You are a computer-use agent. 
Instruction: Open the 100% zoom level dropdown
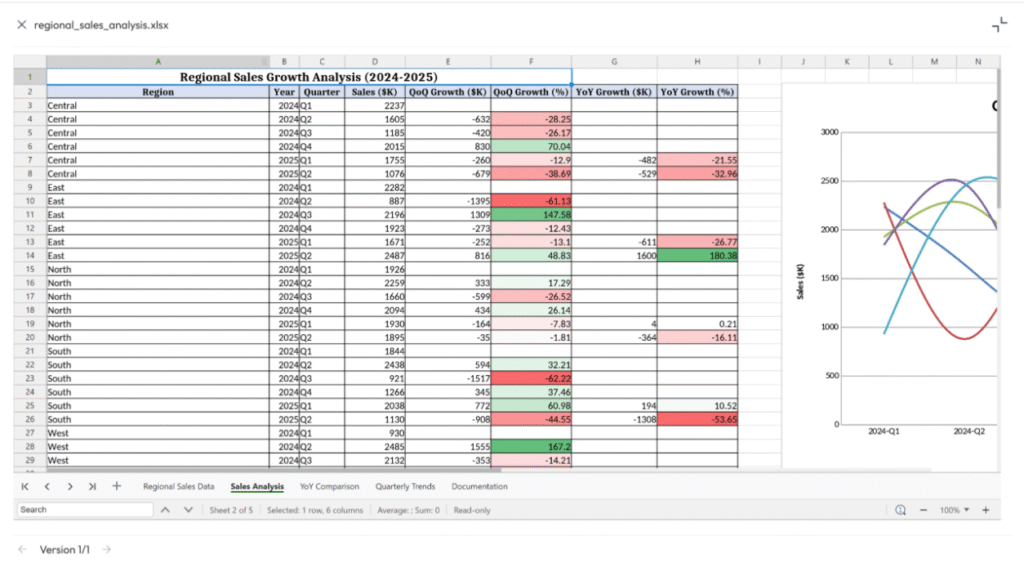point(954,510)
